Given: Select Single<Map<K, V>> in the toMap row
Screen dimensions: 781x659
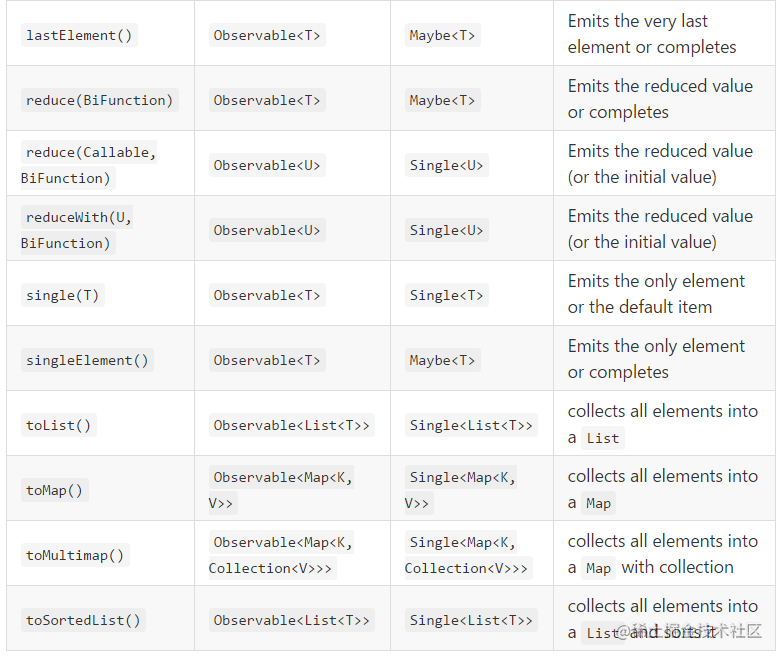Looking at the screenshot, I should (461, 490).
